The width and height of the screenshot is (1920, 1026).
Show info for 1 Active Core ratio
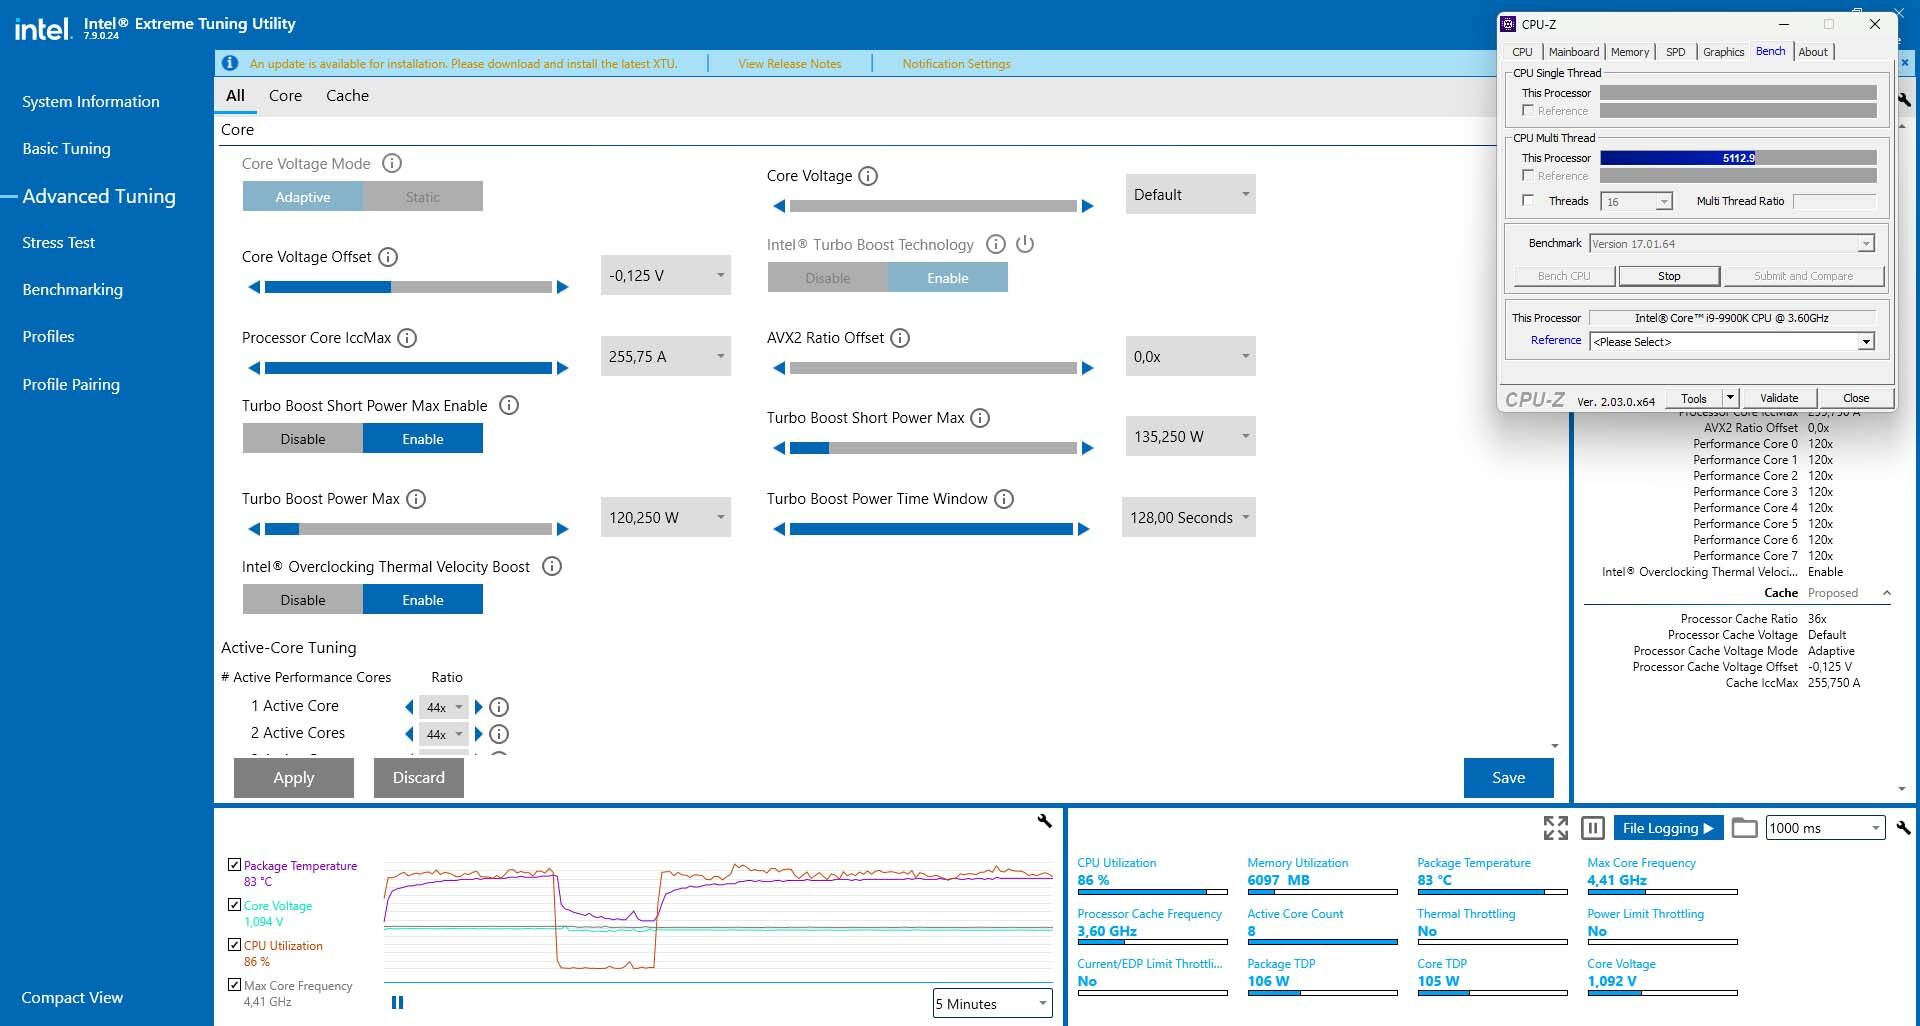click(499, 707)
